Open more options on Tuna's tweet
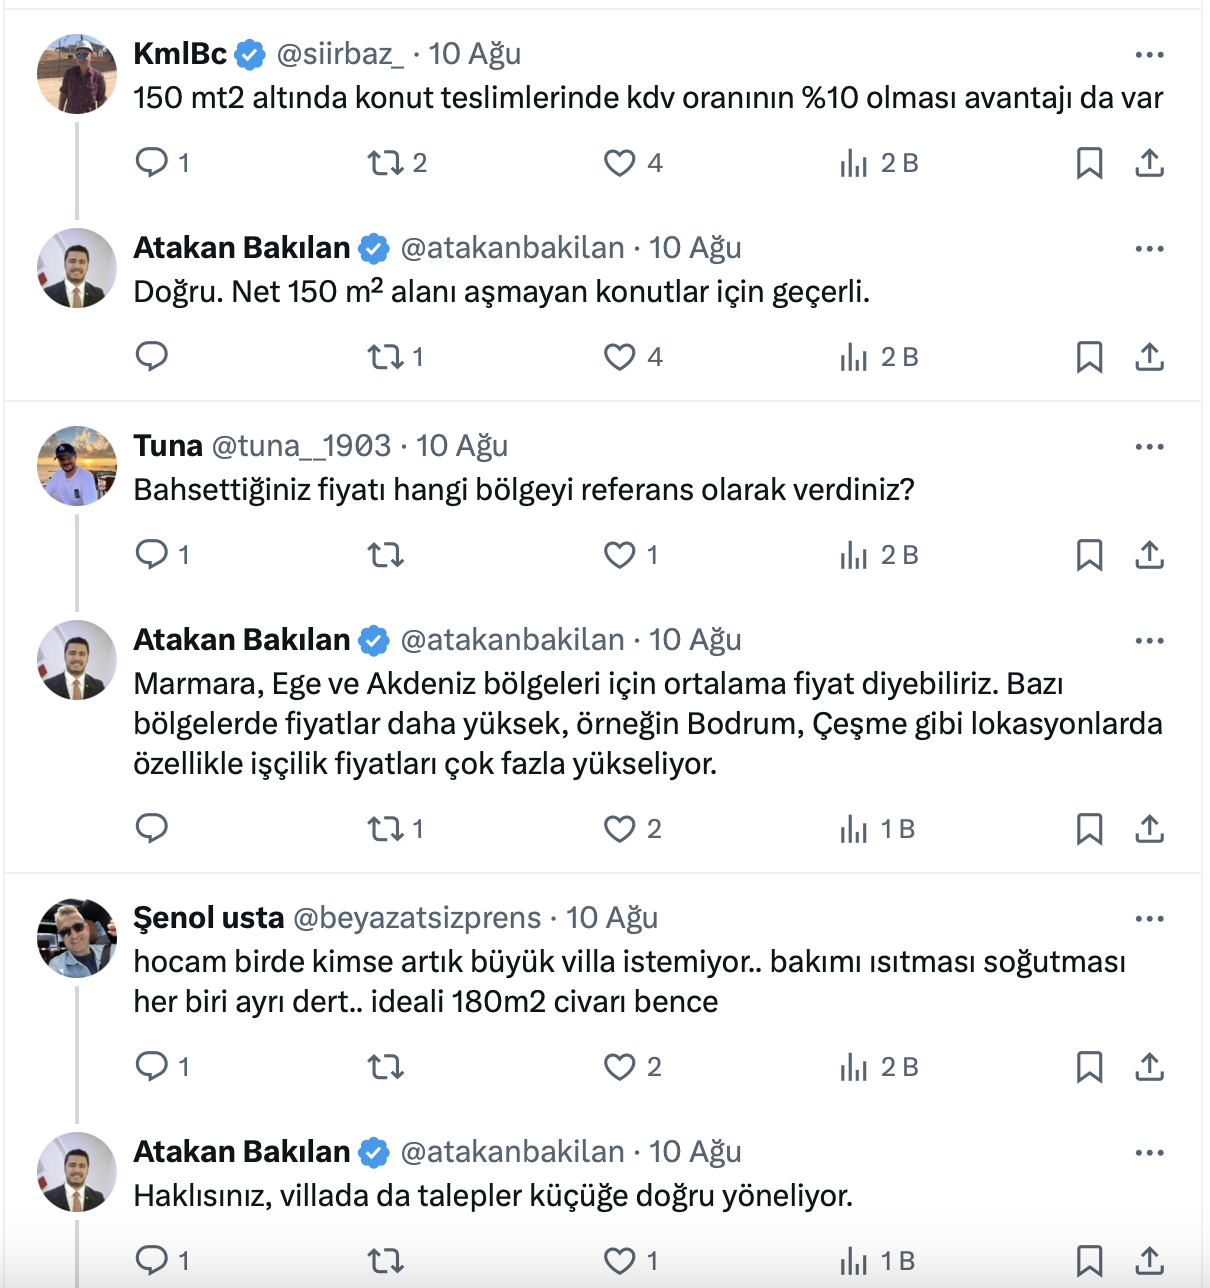The width and height of the screenshot is (1210, 1288). pos(1150,447)
